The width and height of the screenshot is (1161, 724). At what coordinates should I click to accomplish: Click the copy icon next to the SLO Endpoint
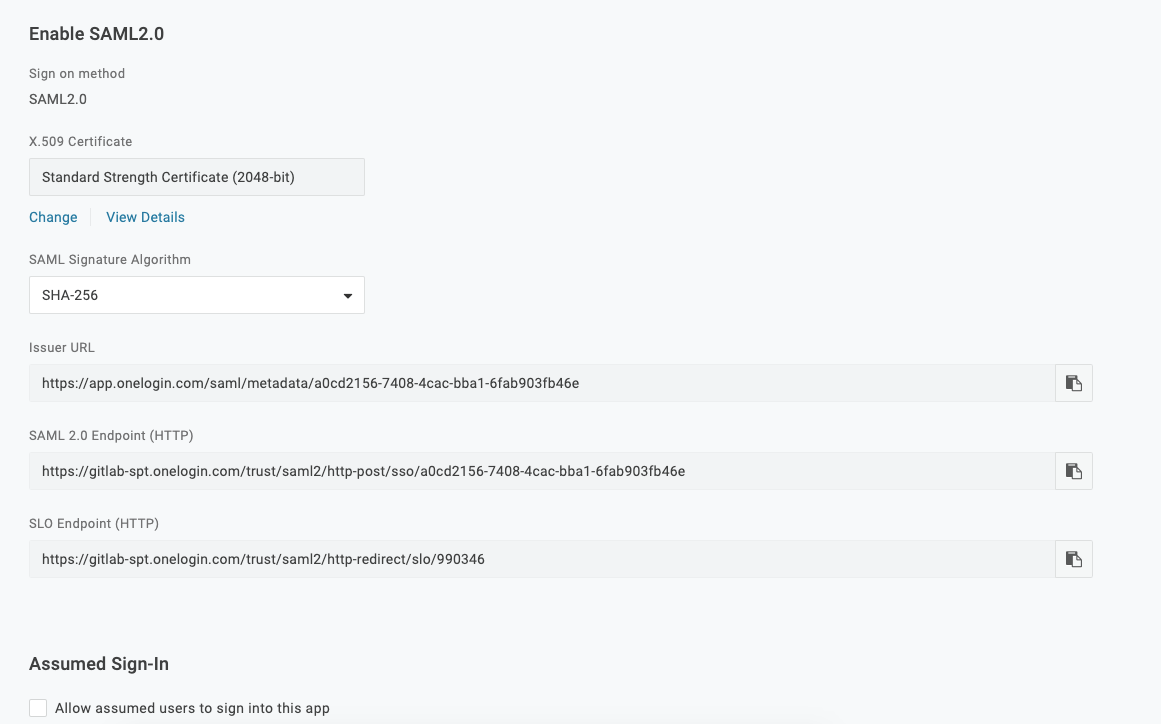pos(1073,559)
